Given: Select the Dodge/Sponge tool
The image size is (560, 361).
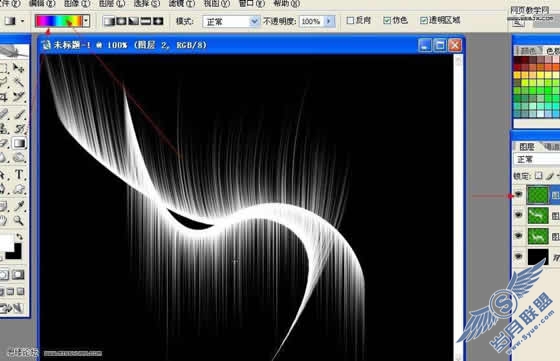Looking at the screenshot, I should [19, 157].
